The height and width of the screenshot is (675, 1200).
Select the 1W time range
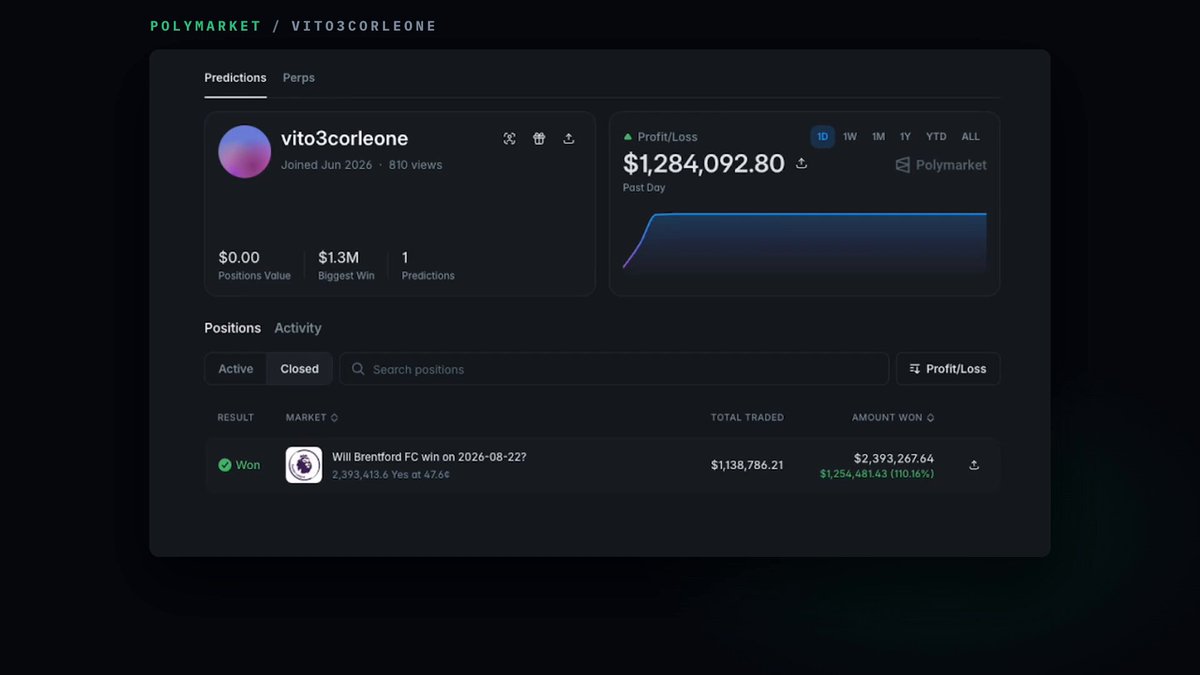pyautogui.click(x=850, y=137)
